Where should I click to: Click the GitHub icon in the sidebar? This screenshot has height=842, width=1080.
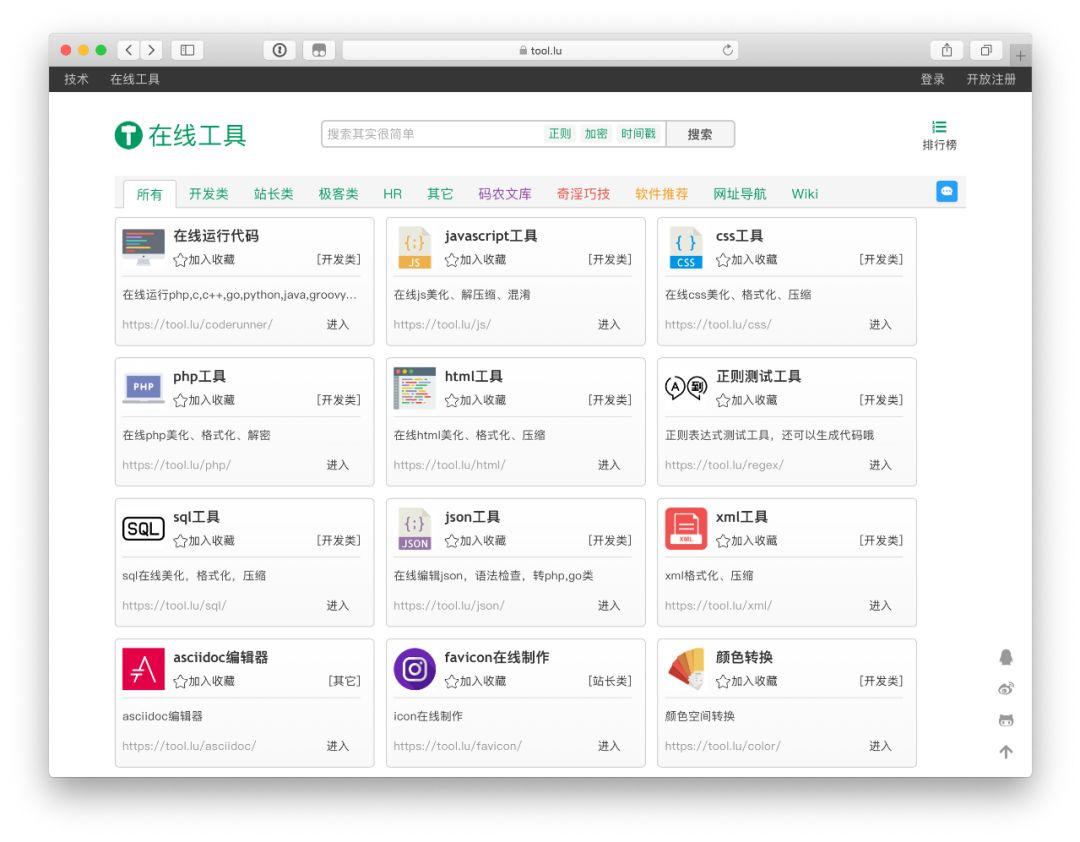1006,720
